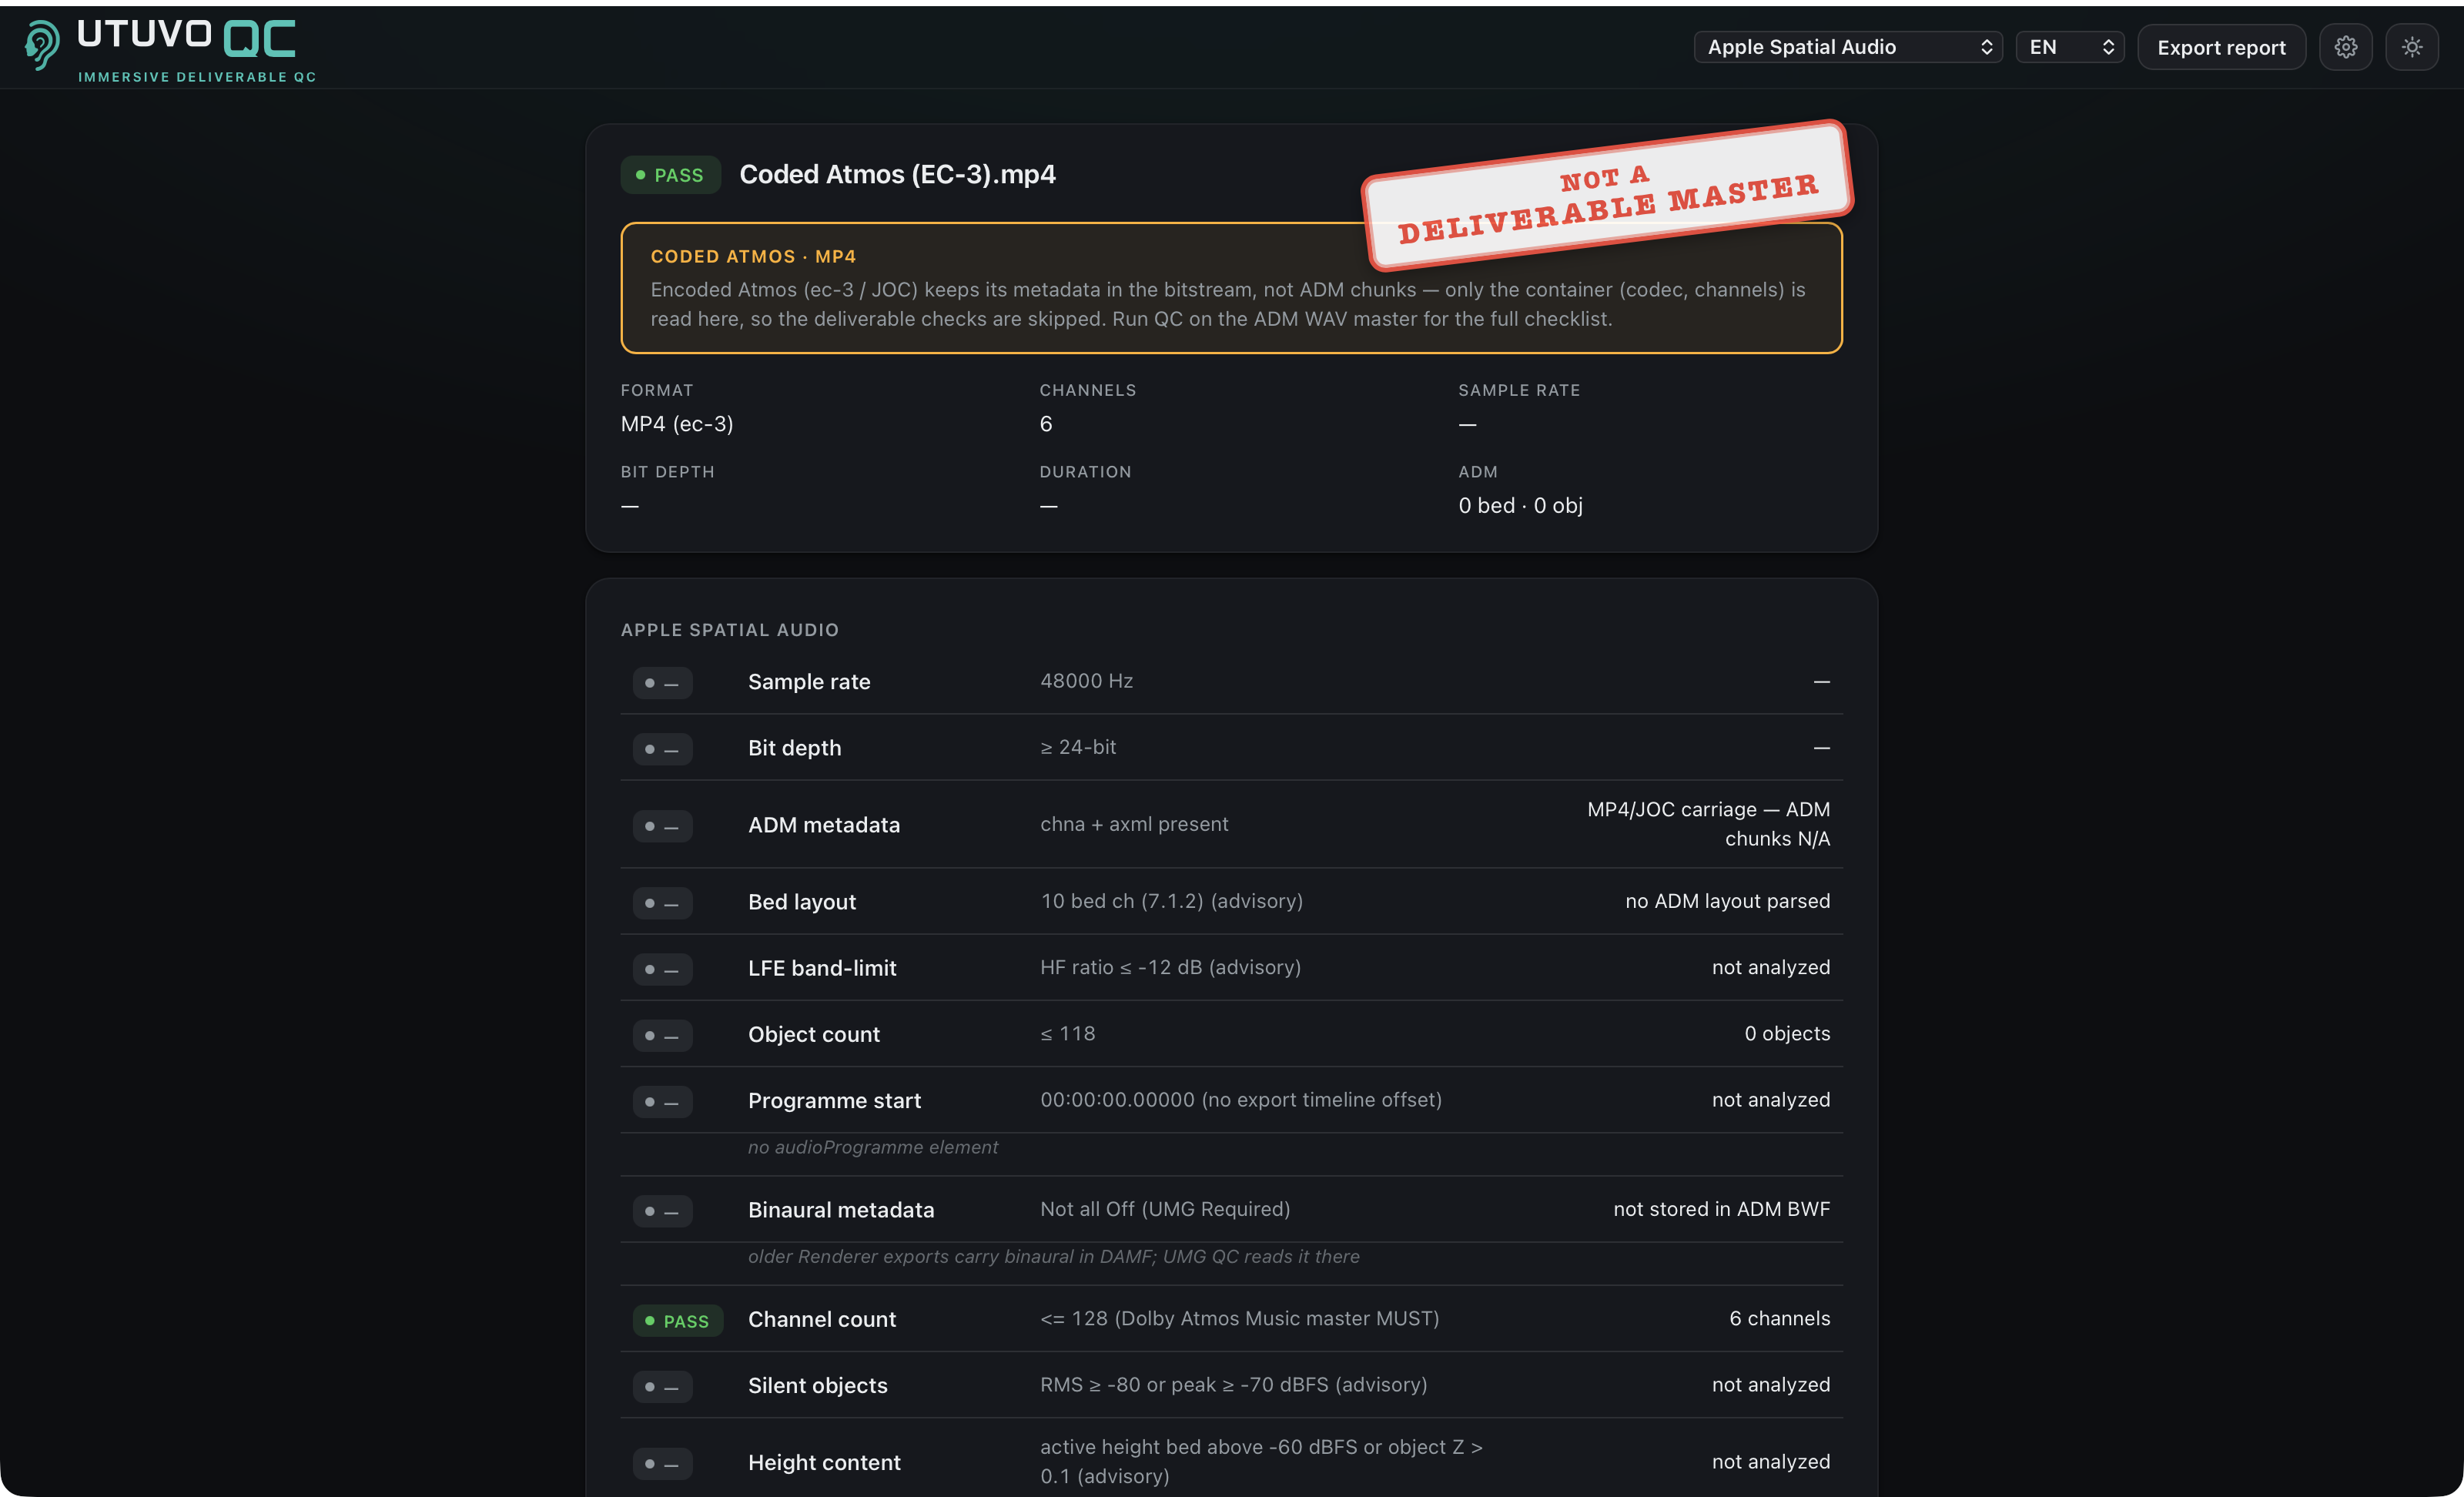The width and height of the screenshot is (2464, 1497).
Task: Click the Object count check label
Action: tap(814, 1034)
